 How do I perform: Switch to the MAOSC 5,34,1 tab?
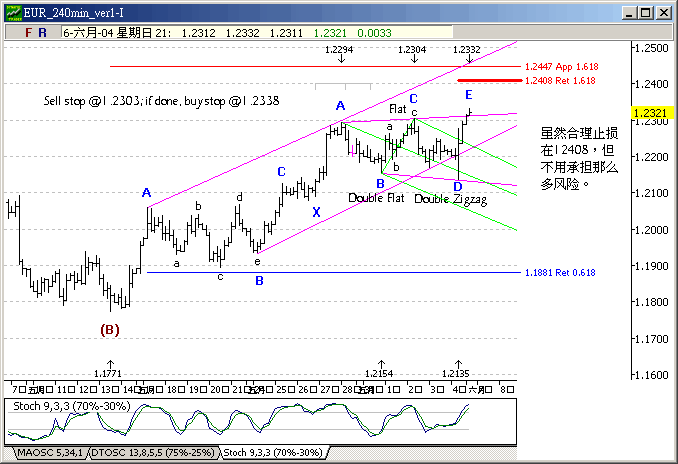point(50,453)
